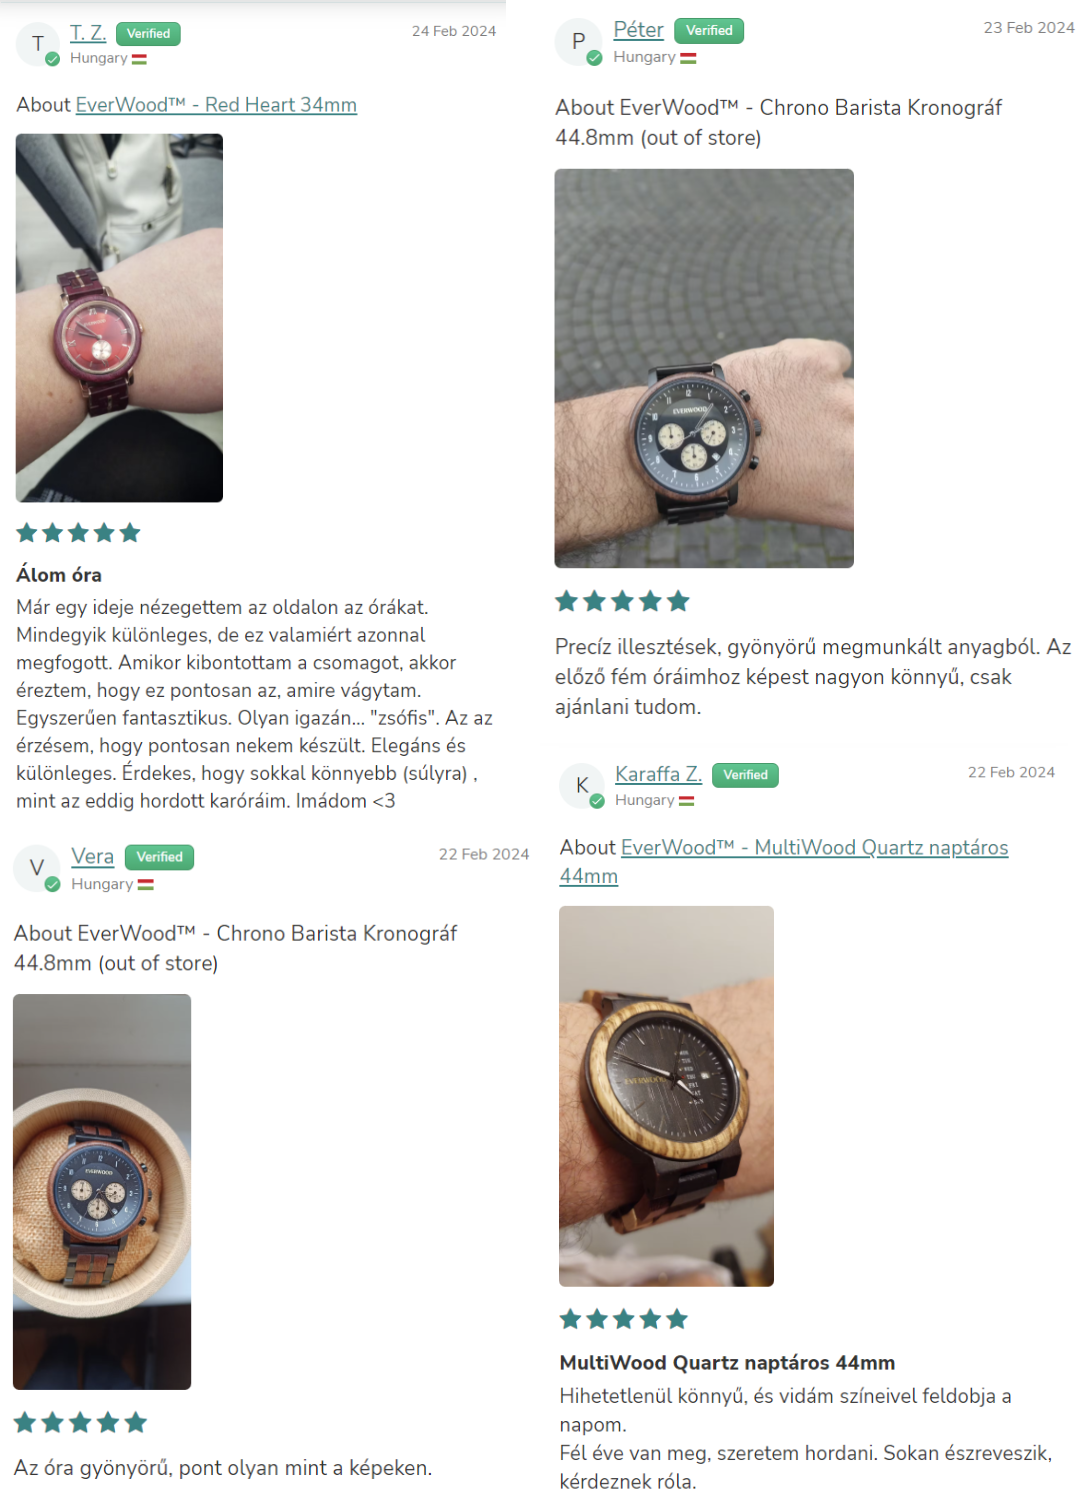The image size is (1080, 1500).
Task: Open Karaffa Z. reviewer profile link
Action: click(x=658, y=774)
